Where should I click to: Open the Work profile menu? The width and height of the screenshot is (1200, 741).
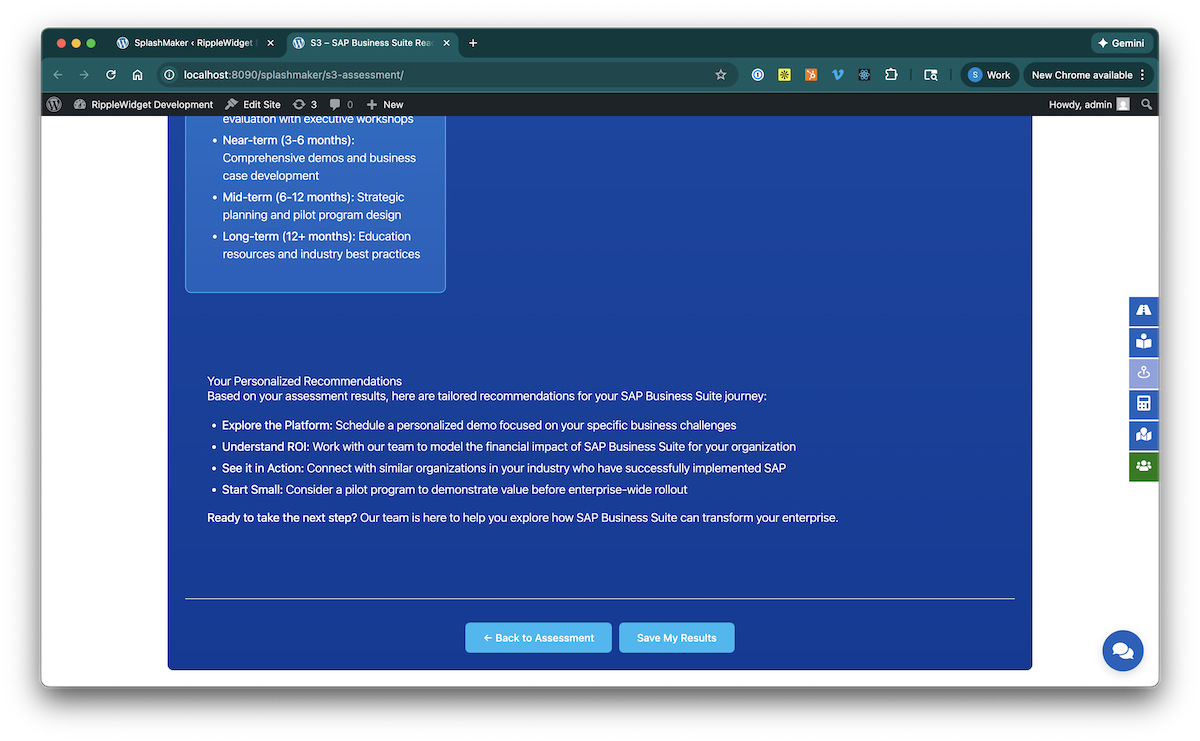pos(989,75)
